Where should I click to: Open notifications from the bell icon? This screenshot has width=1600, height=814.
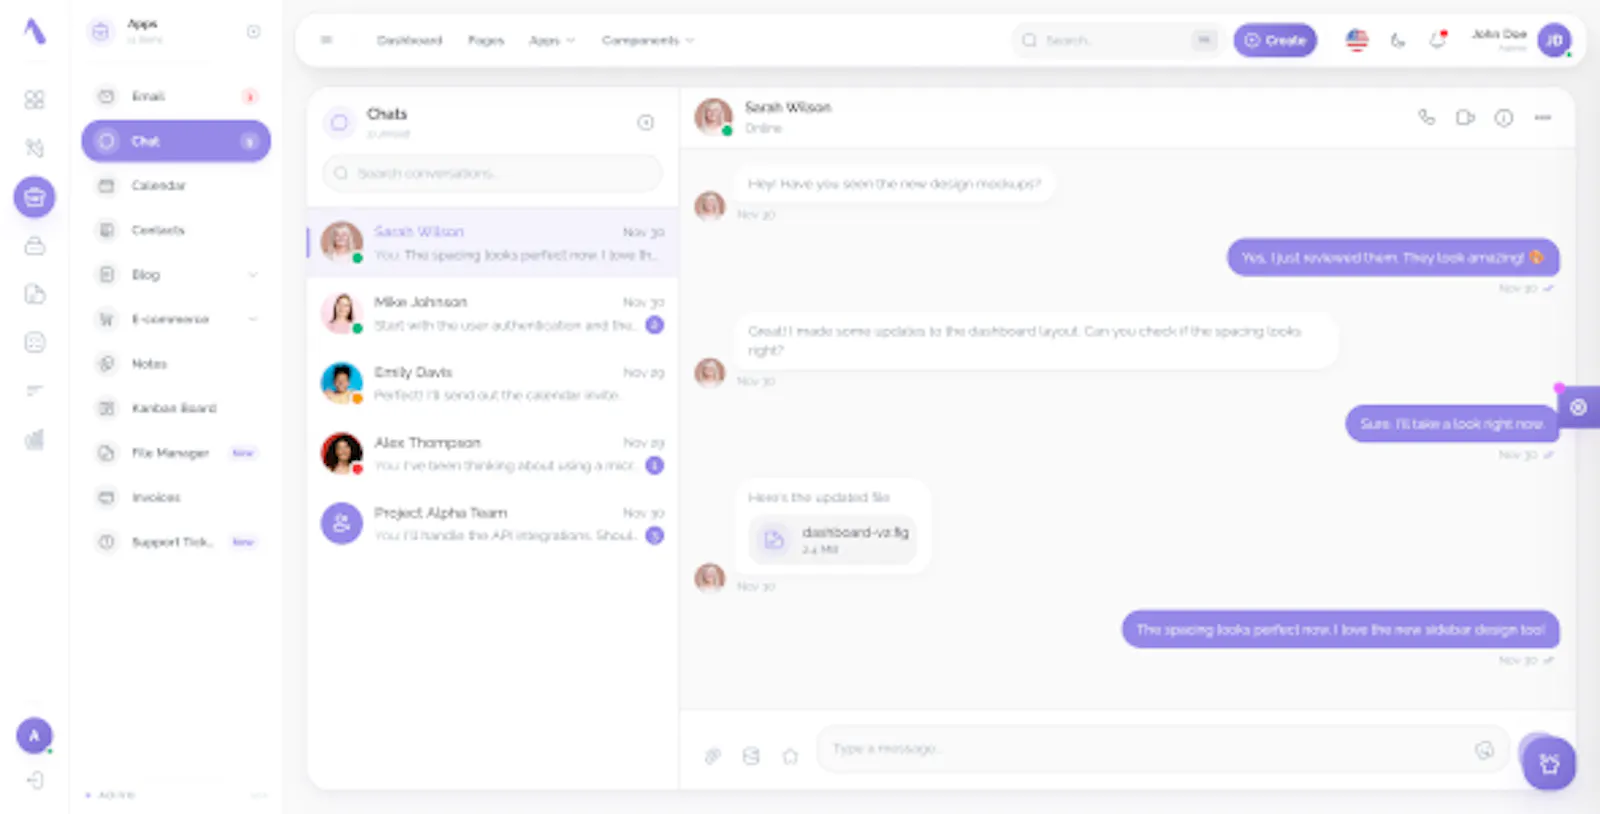pos(1438,40)
